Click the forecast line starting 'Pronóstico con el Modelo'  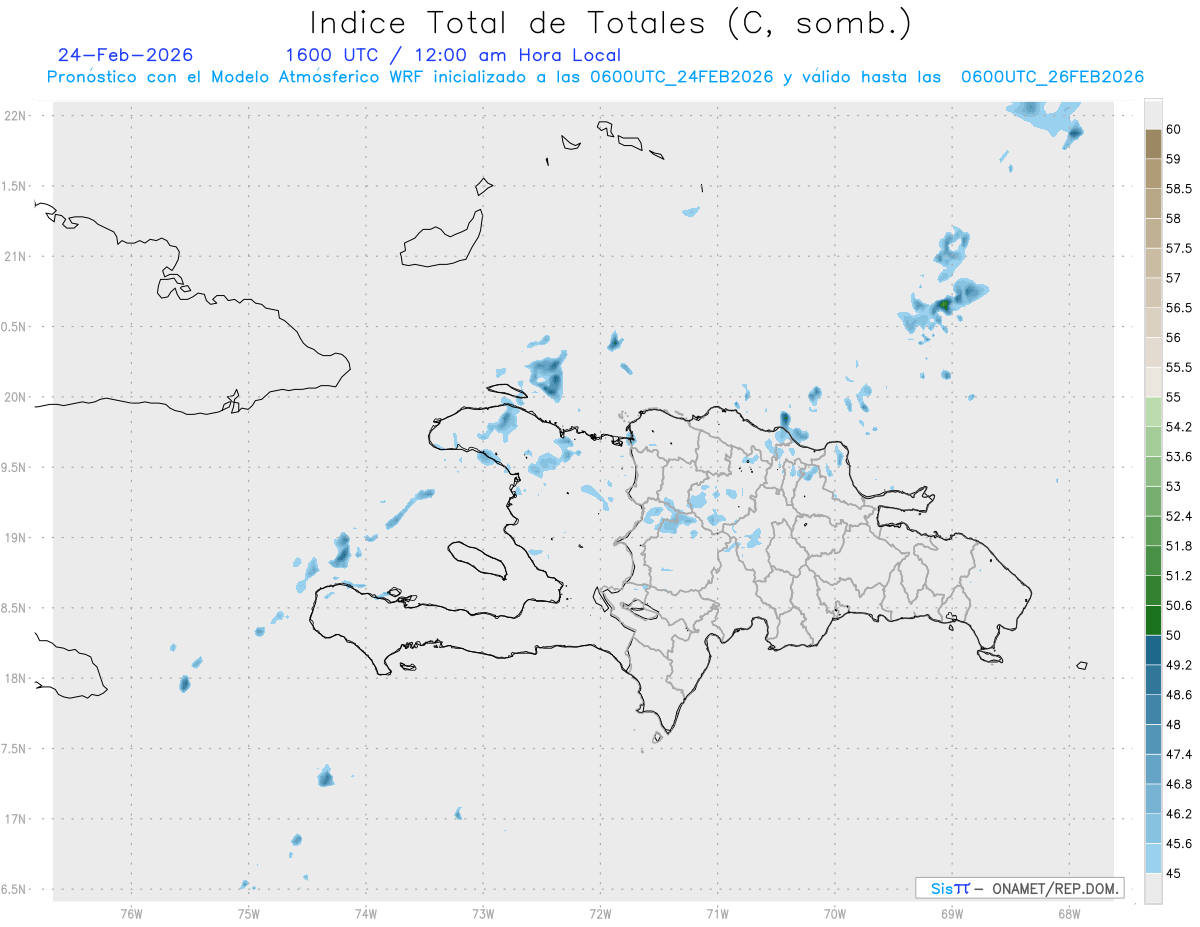(596, 77)
